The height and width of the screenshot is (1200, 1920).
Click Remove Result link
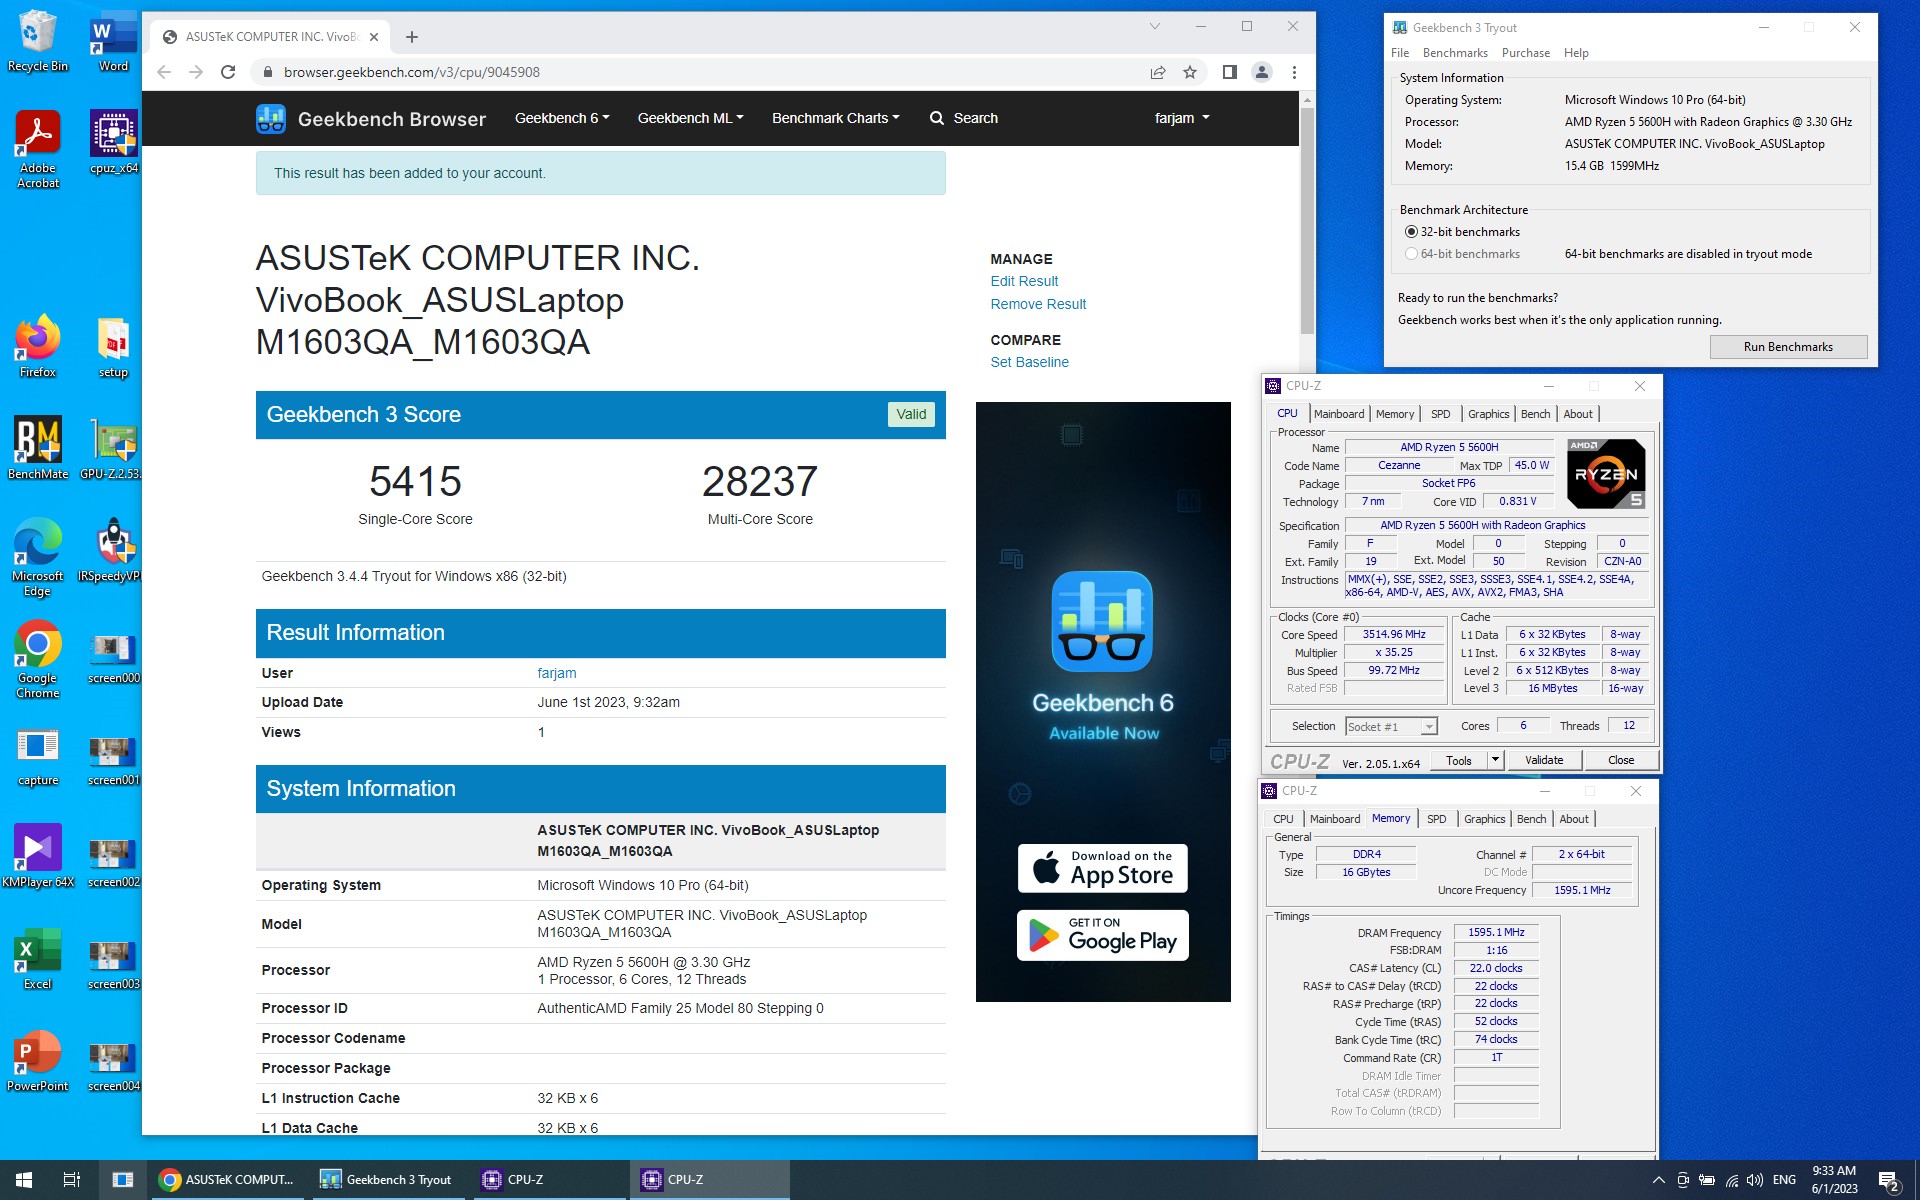pyautogui.click(x=1038, y=304)
